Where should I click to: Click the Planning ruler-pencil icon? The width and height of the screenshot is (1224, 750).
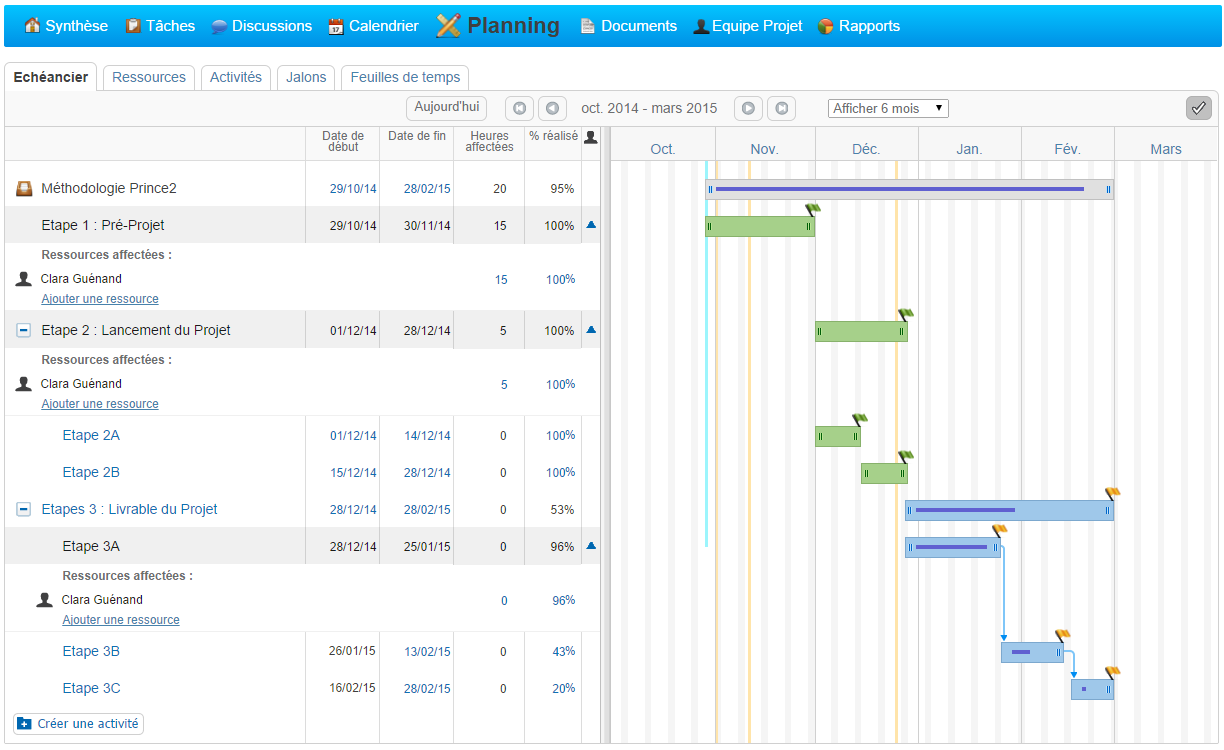[449, 26]
